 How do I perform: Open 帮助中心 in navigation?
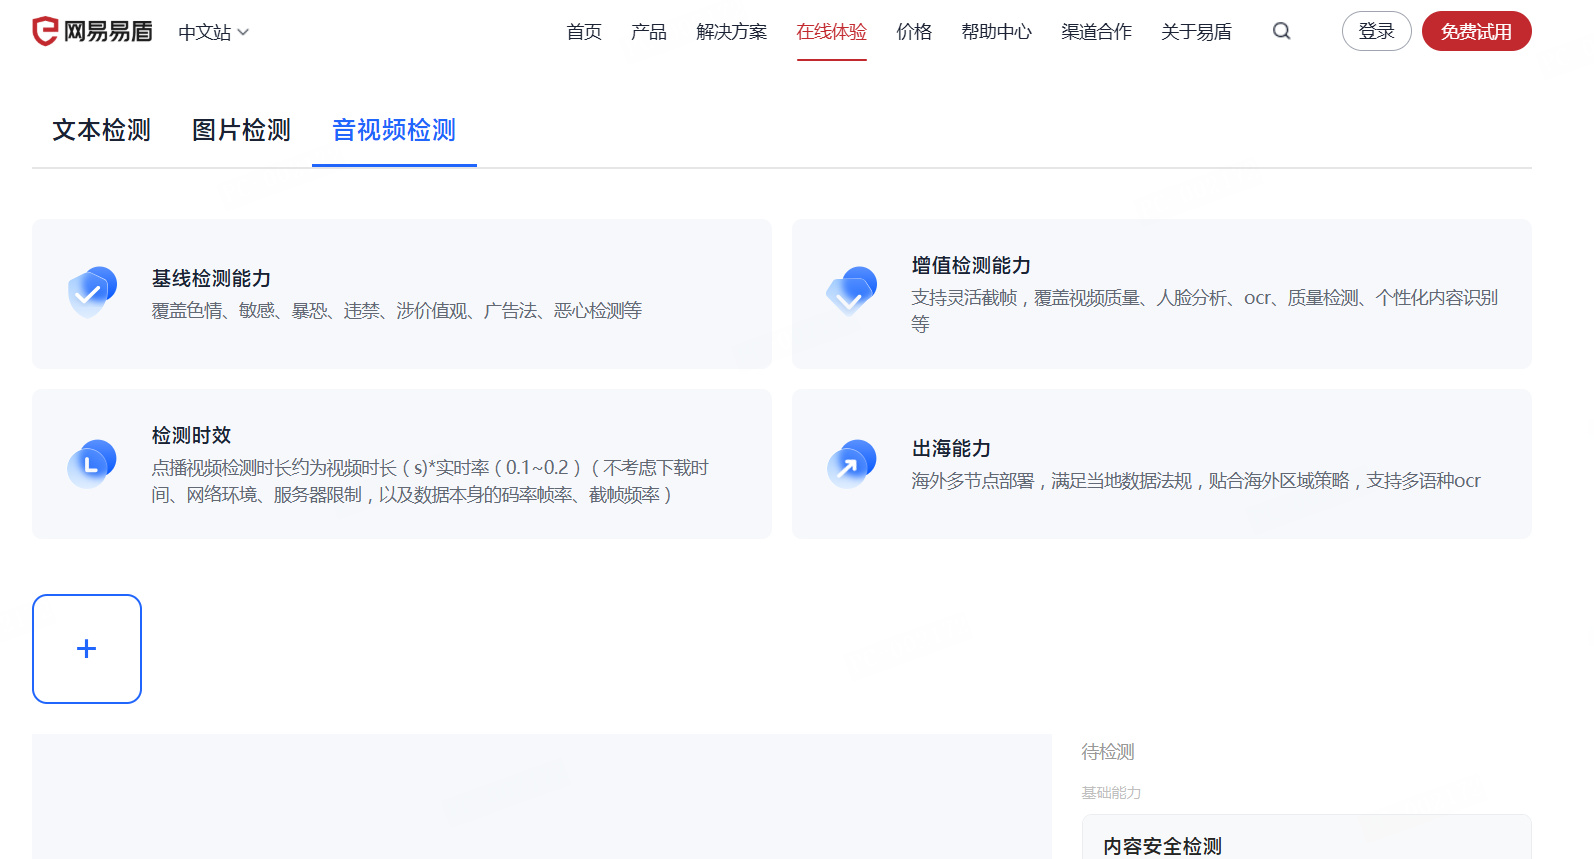[x=997, y=32]
